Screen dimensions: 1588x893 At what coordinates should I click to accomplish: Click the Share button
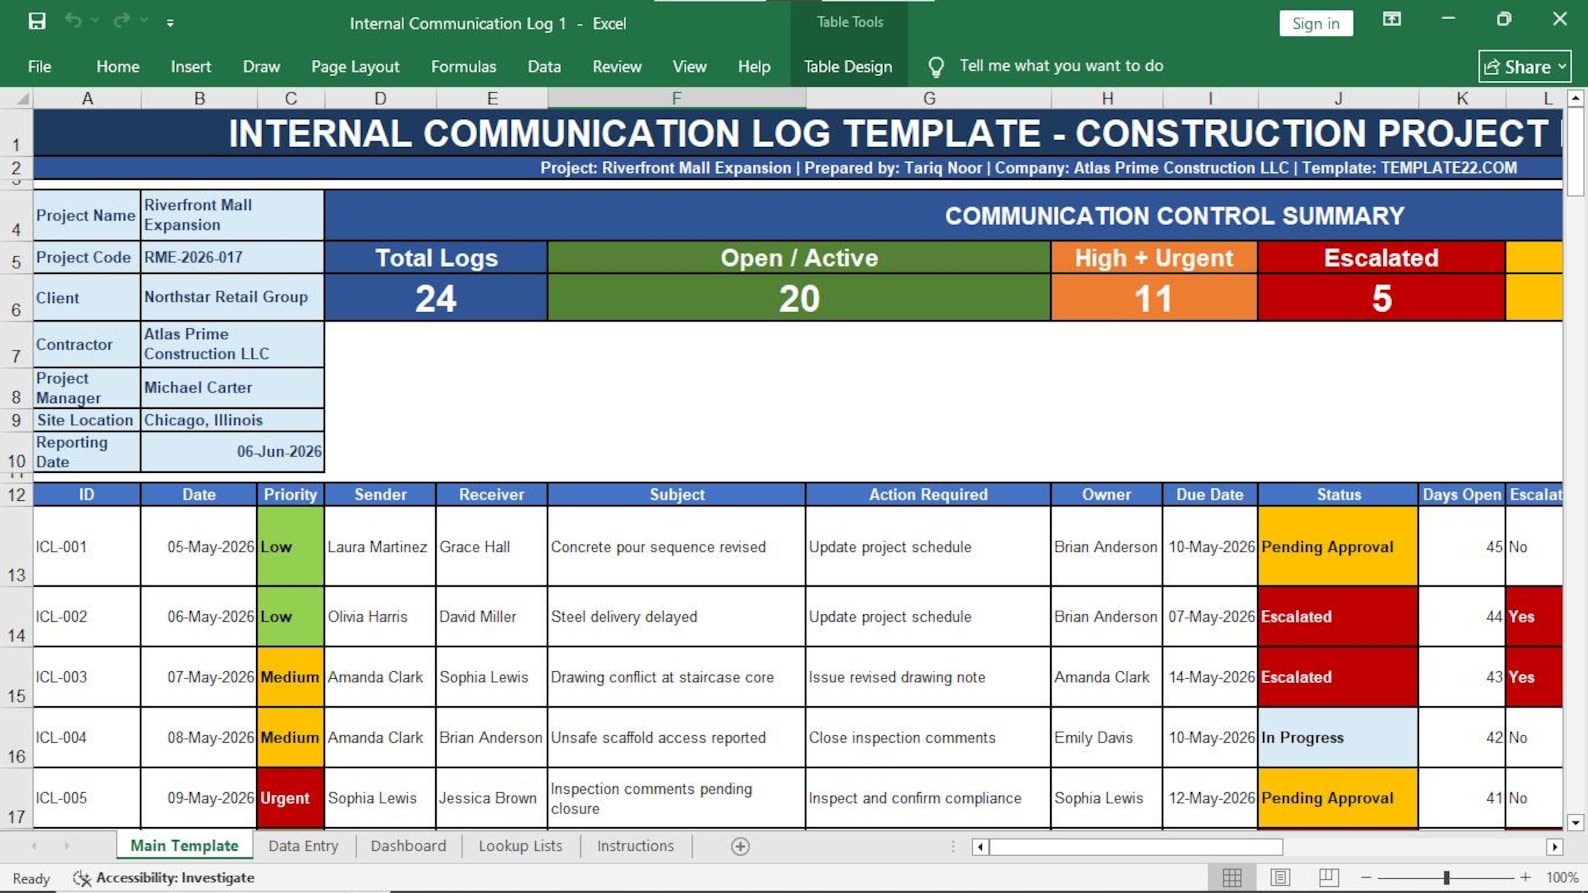point(1525,66)
